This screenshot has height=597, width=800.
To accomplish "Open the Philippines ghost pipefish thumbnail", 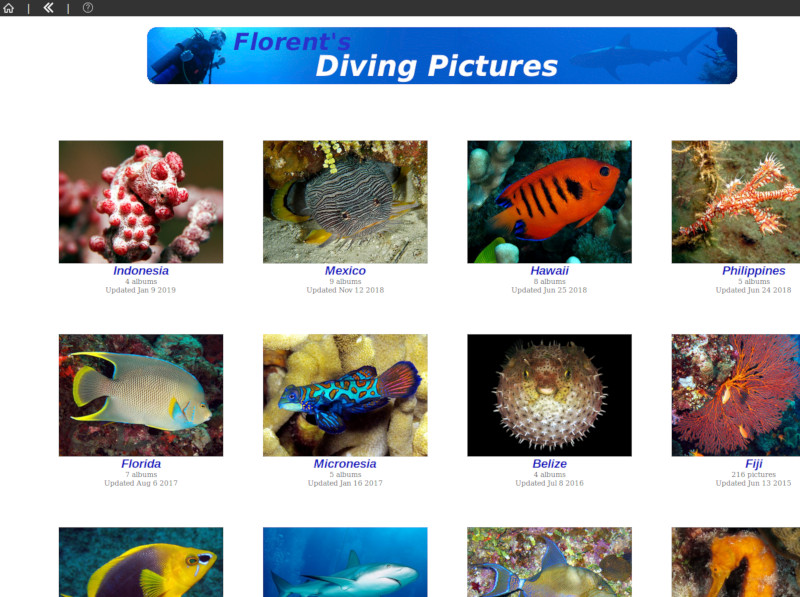I will (x=736, y=201).
